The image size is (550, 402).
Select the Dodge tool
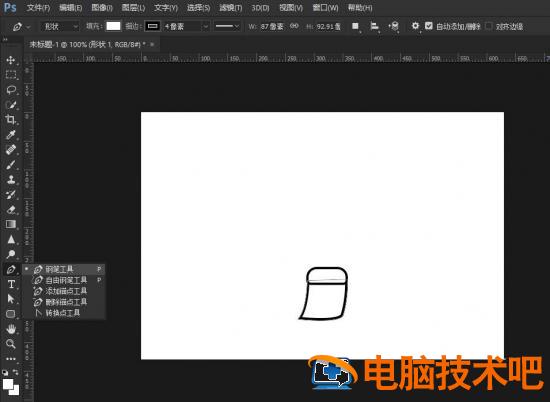pos(11,254)
